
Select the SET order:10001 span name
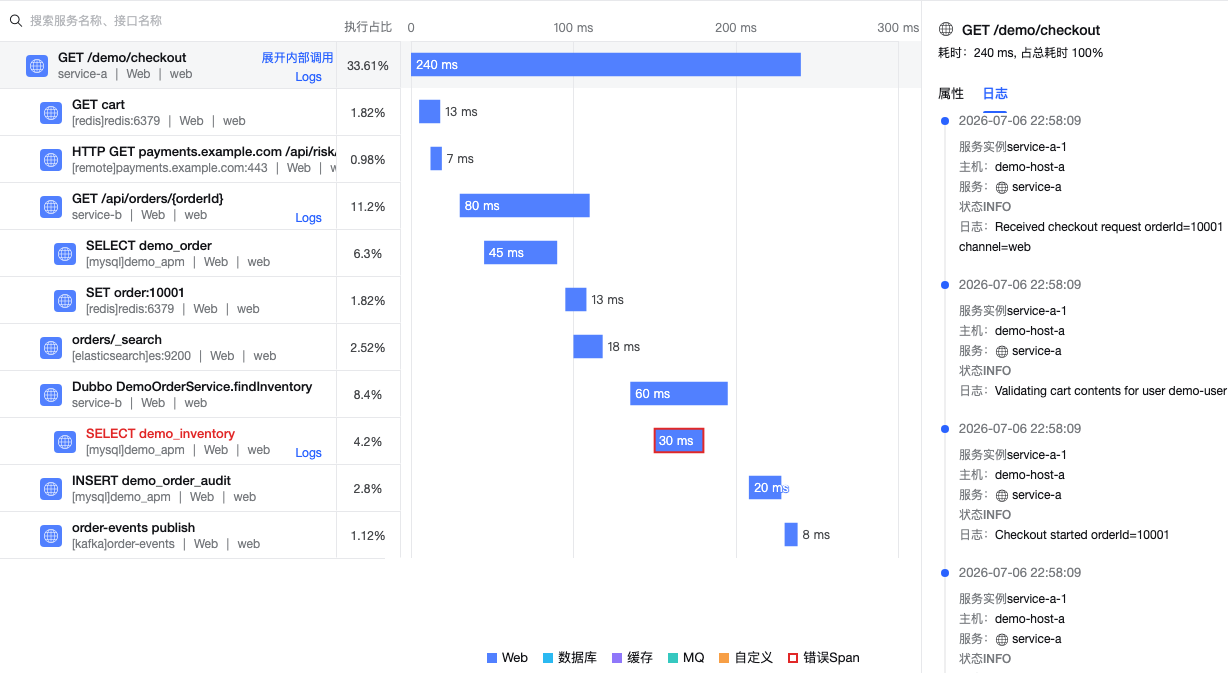135,293
